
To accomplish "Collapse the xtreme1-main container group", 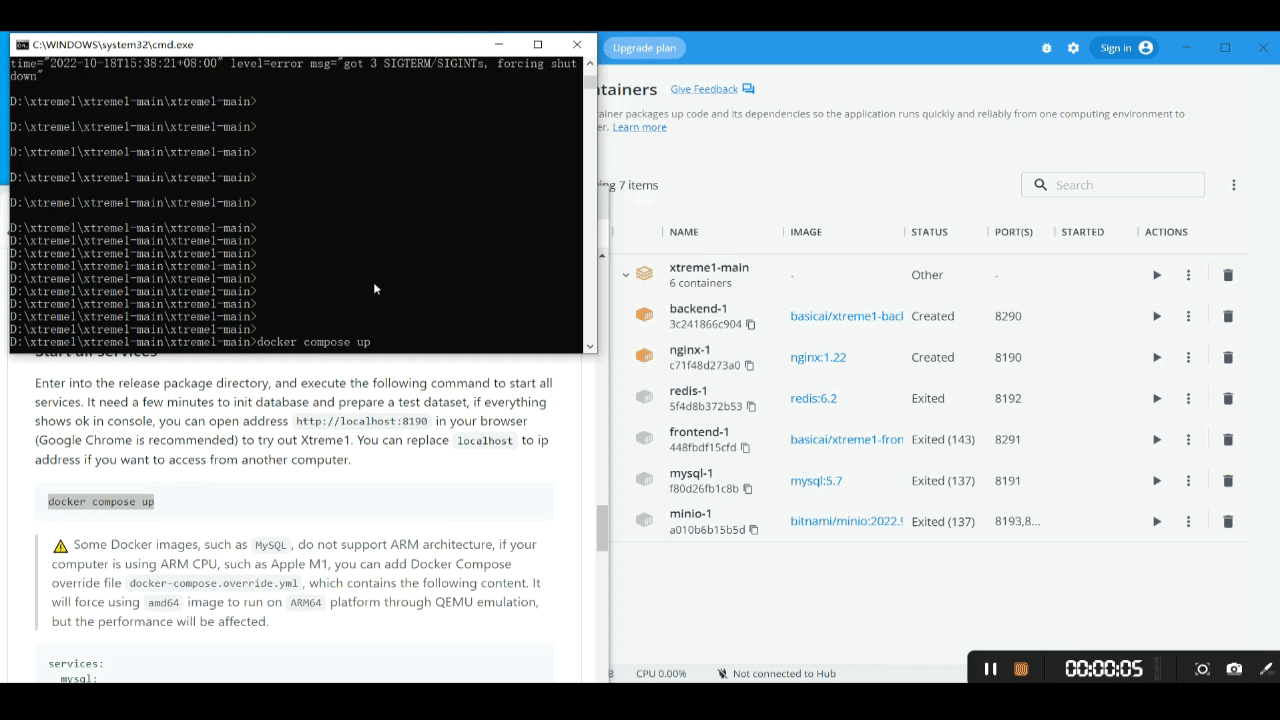I will click(x=626, y=275).
